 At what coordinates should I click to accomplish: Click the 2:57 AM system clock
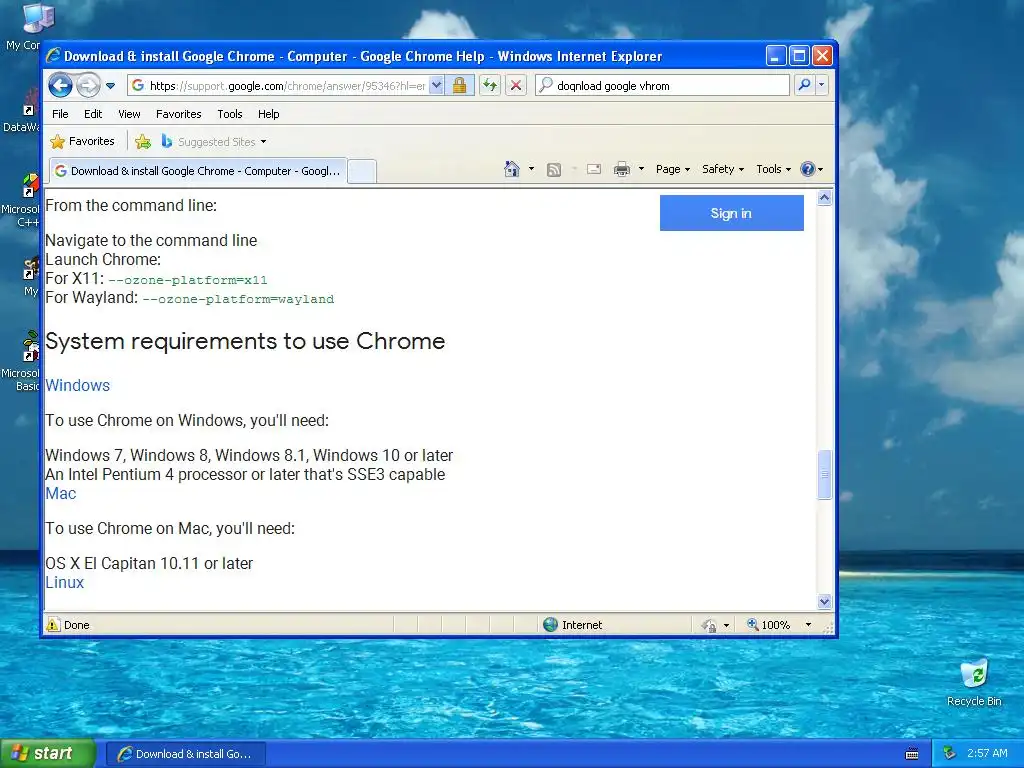pyautogui.click(x=987, y=753)
